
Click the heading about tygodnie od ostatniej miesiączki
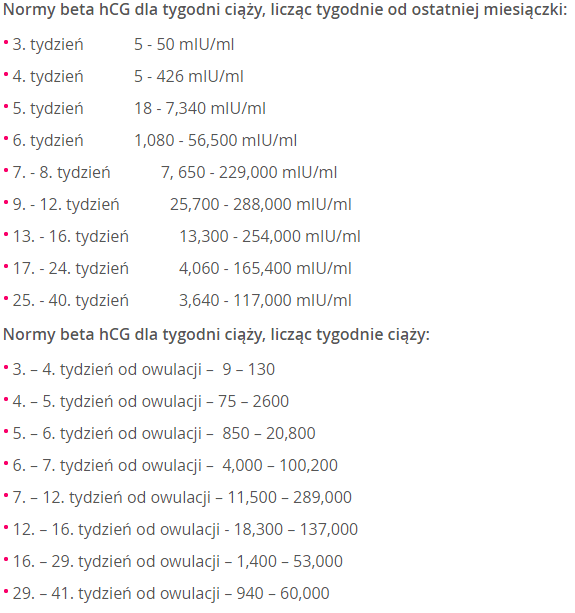[x=285, y=10]
